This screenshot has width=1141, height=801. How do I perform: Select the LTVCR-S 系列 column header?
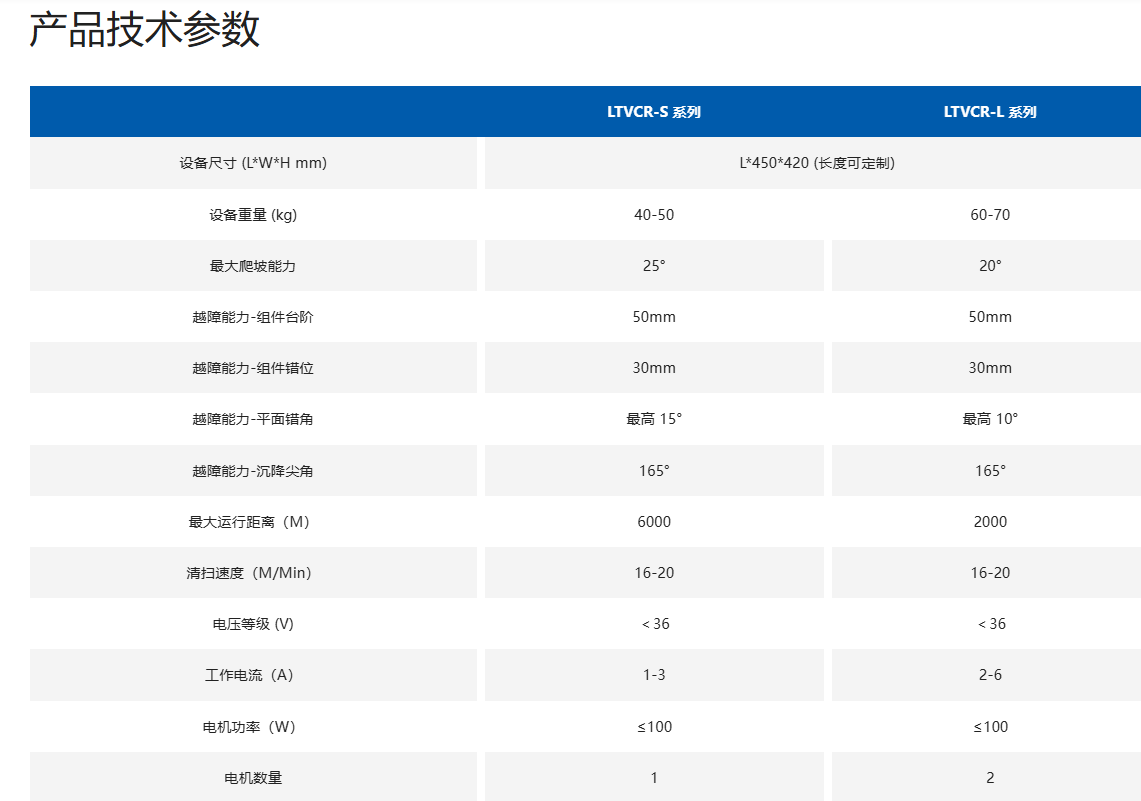pos(654,112)
